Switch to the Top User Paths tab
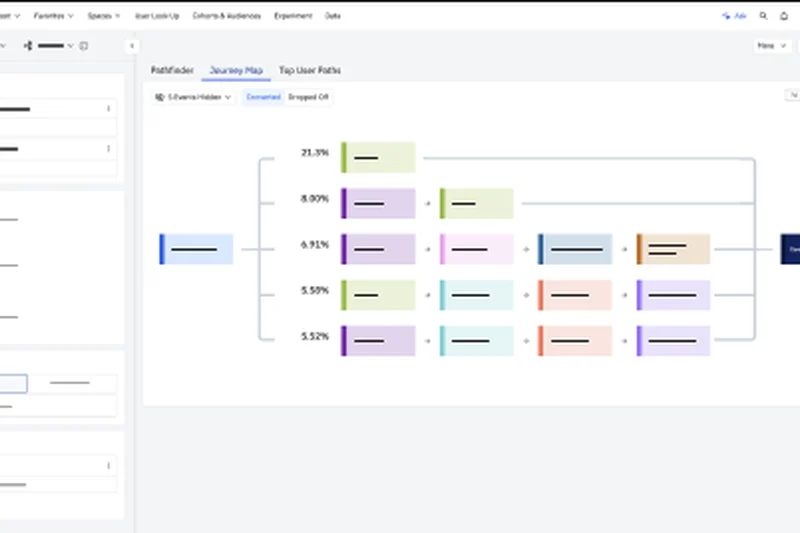 coord(309,71)
